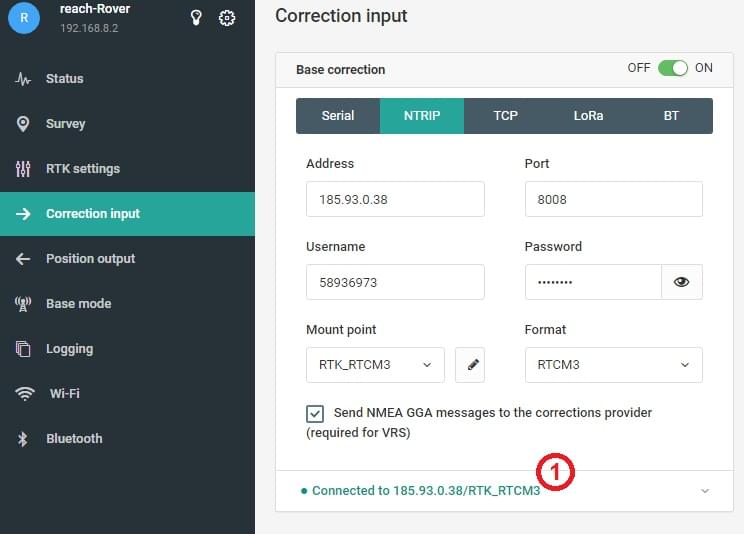
Task: Click the lightbulb icon in header
Action: pyautogui.click(x=197, y=17)
